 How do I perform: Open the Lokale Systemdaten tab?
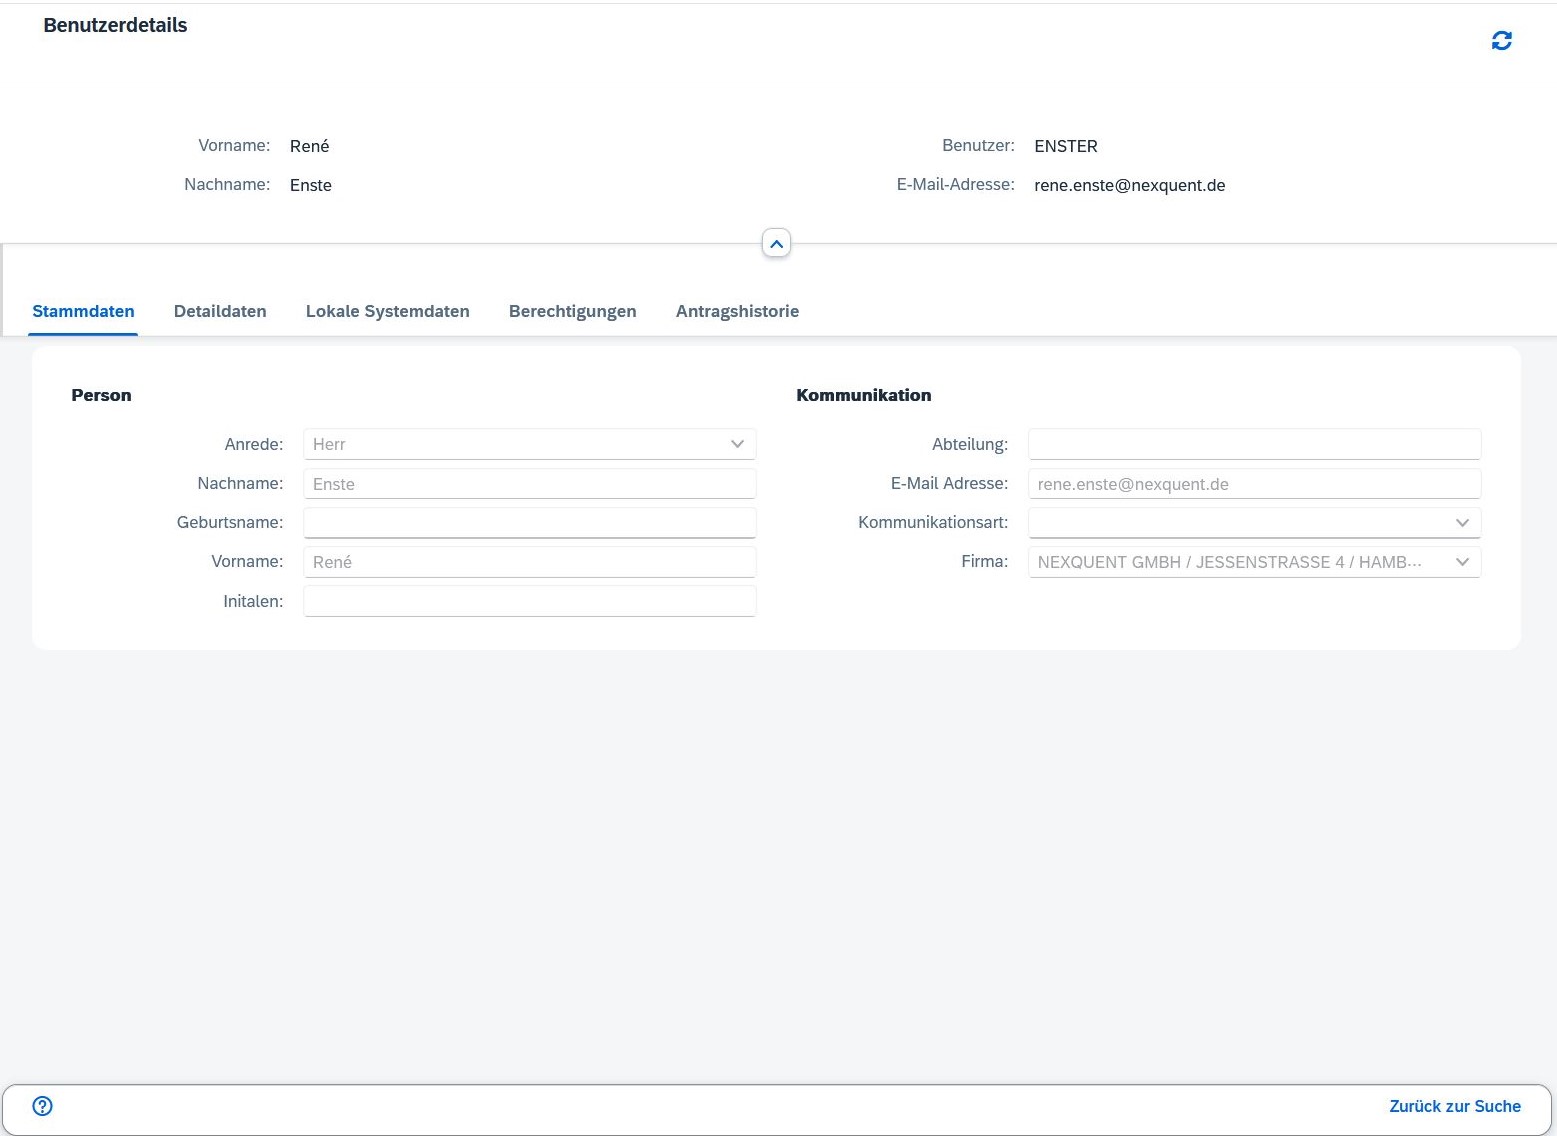click(387, 311)
